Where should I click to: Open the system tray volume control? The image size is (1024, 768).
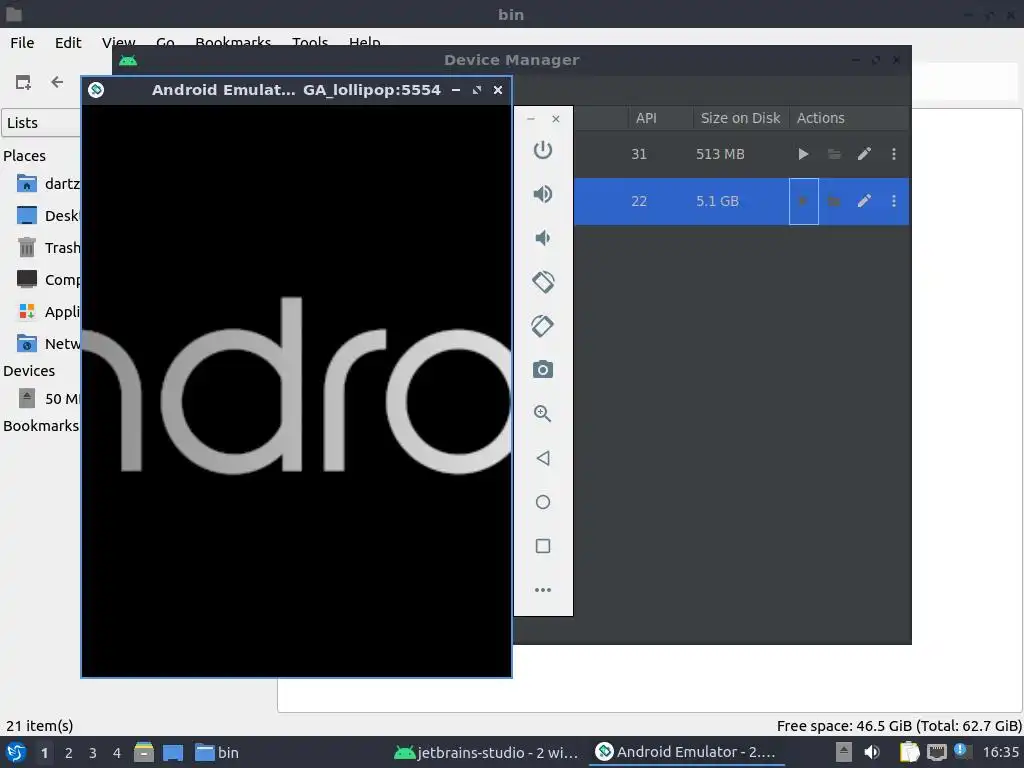872,752
